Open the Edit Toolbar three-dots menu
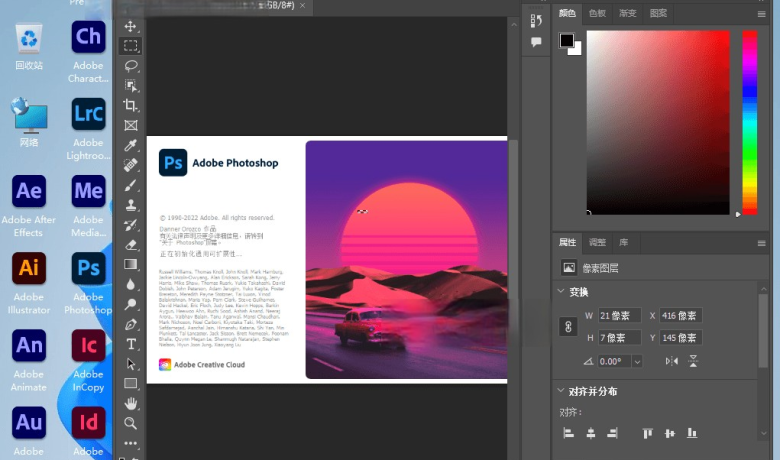Screen dimensions: 780x460 (x=131, y=443)
